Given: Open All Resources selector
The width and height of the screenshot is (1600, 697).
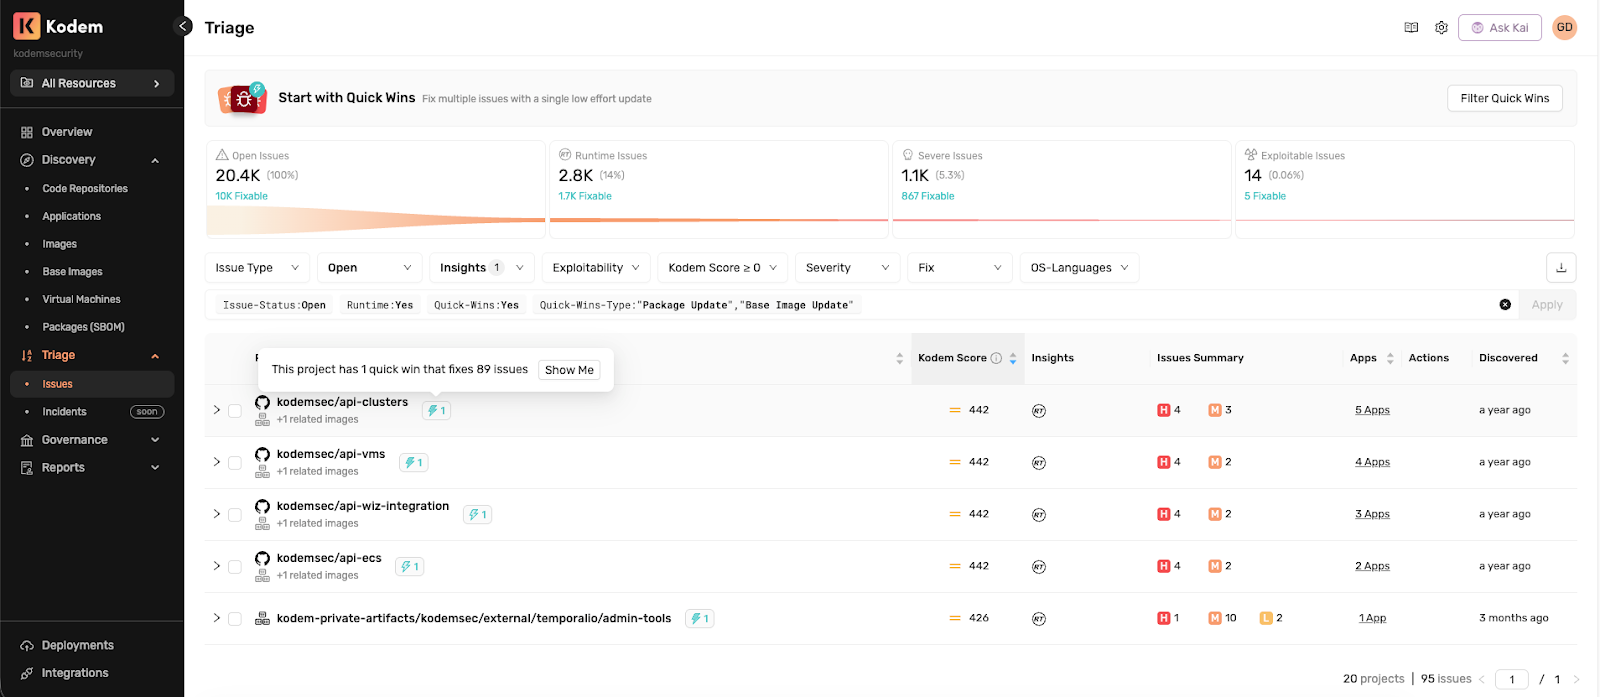Looking at the screenshot, I should click(x=92, y=83).
